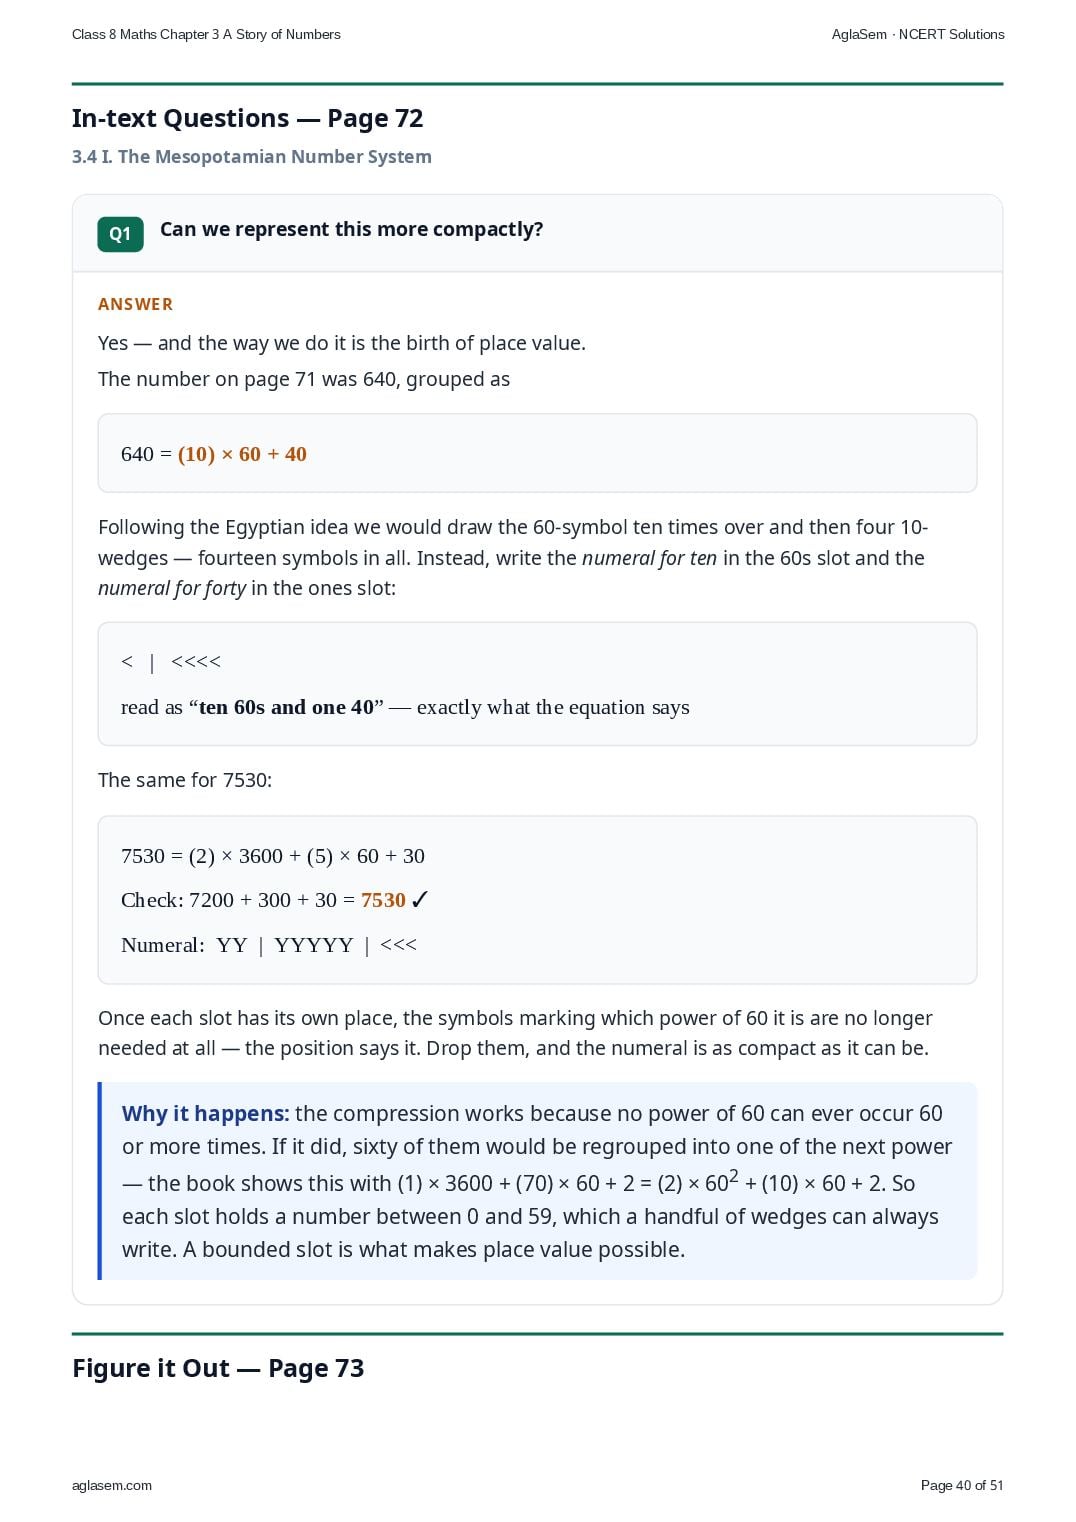This screenshot has width=1076, height=1522.
Task: Click the sentence 'The same for 7530:'
Action: [185, 780]
